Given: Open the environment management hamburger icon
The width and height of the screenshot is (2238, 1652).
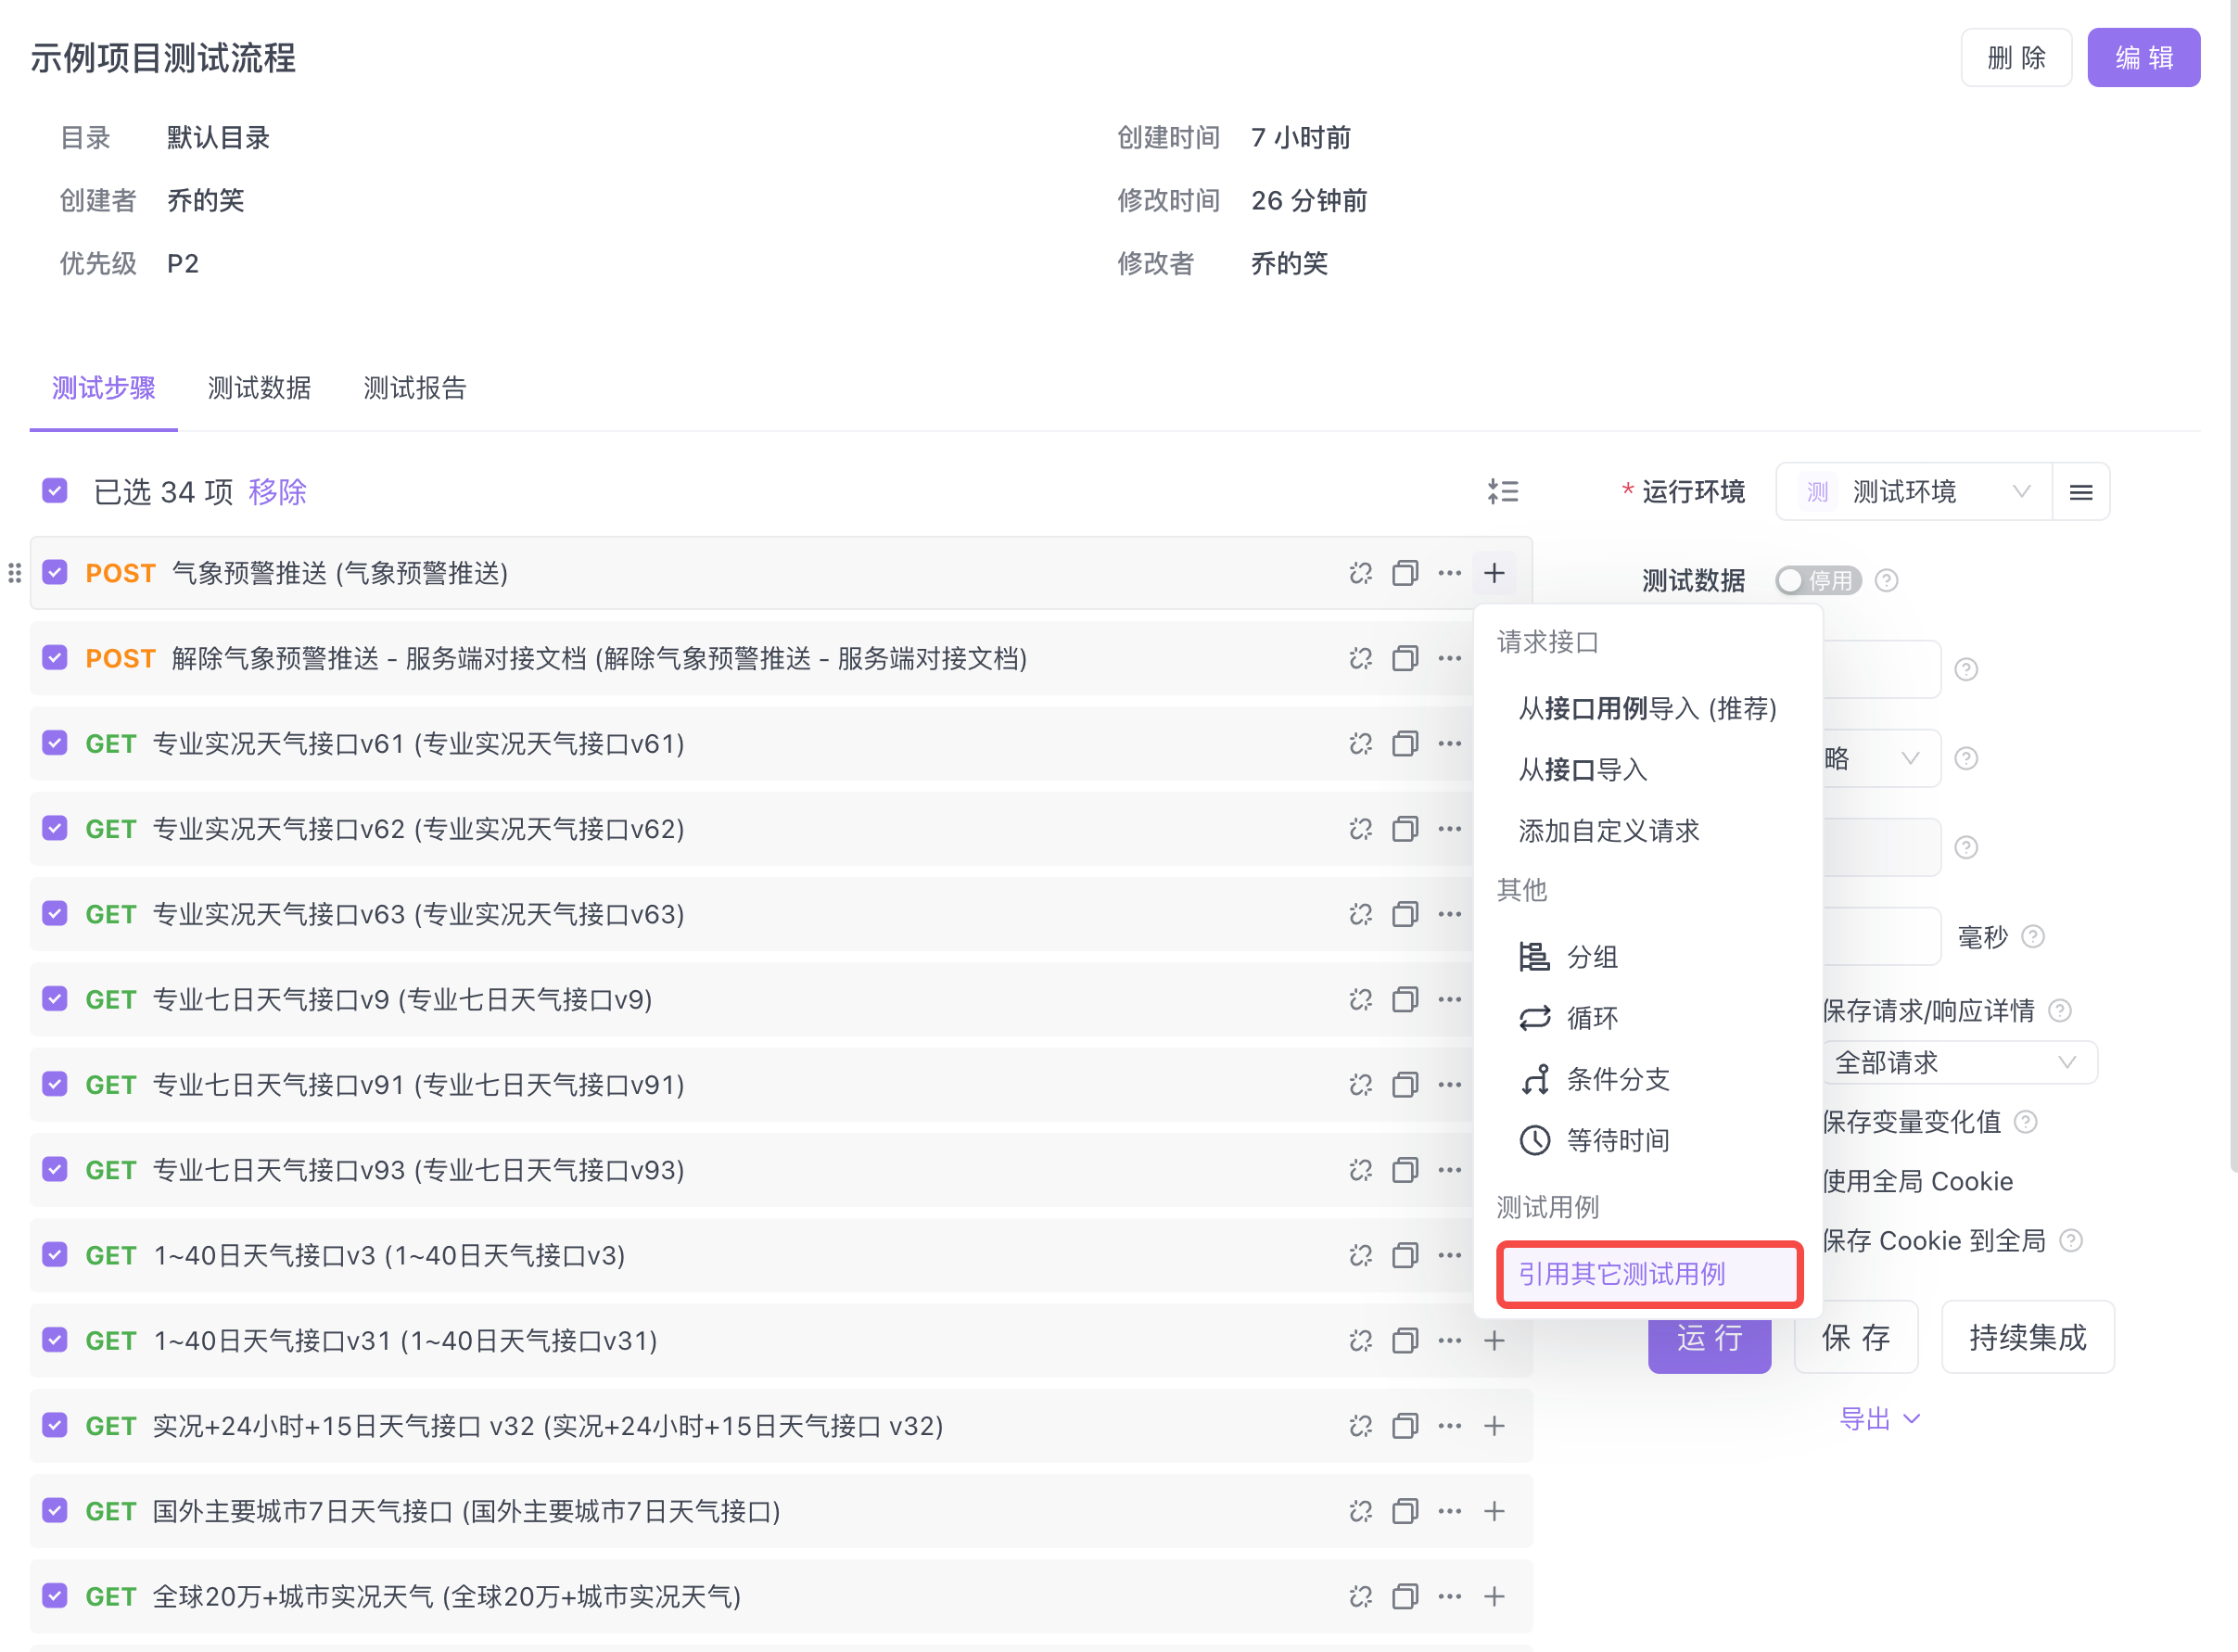Looking at the screenshot, I should click(x=2081, y=492).
